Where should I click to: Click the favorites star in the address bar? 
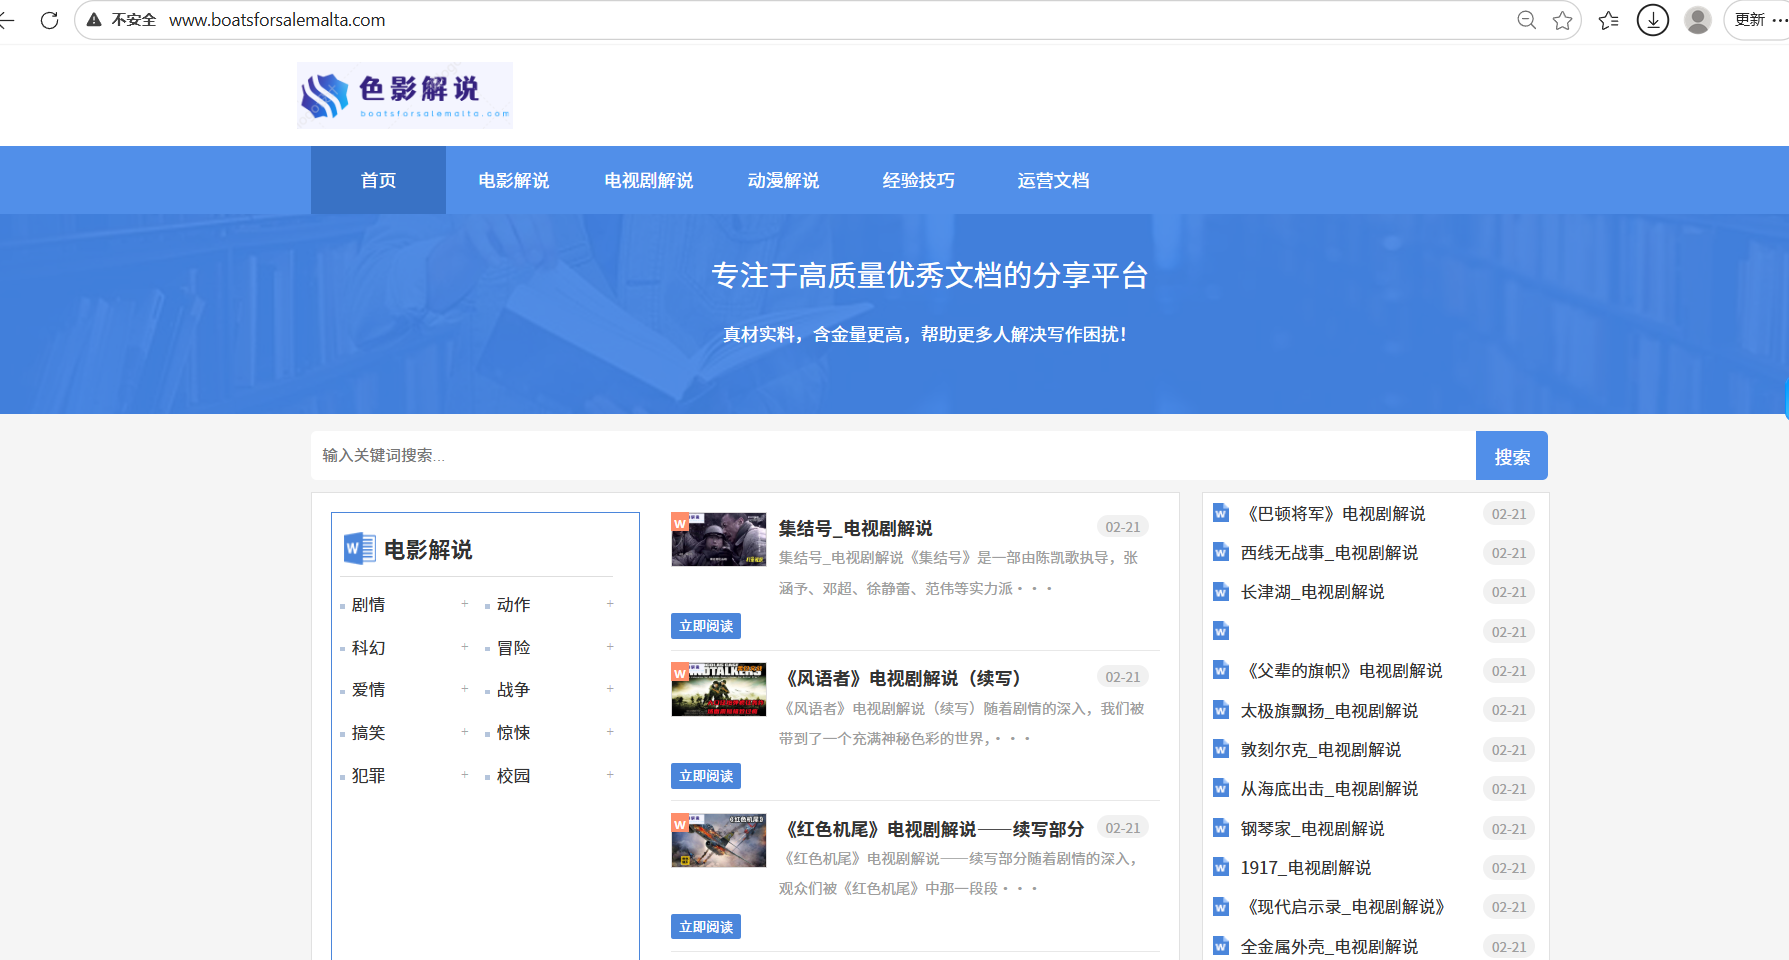(1564, 20)
